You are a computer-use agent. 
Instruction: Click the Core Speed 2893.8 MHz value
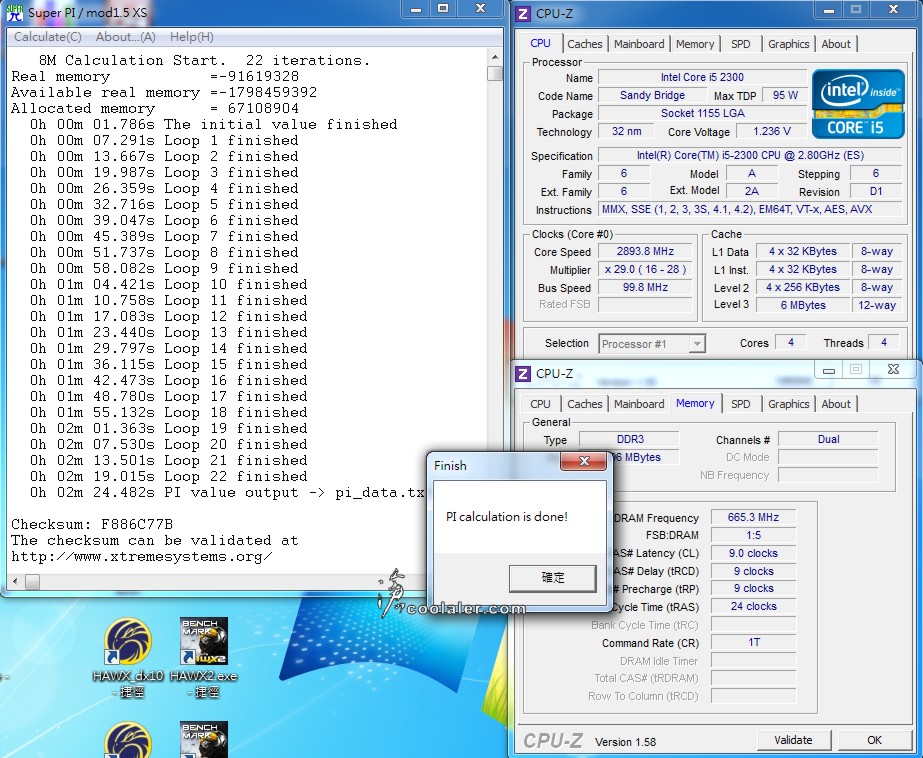click(x=645, y=251)
